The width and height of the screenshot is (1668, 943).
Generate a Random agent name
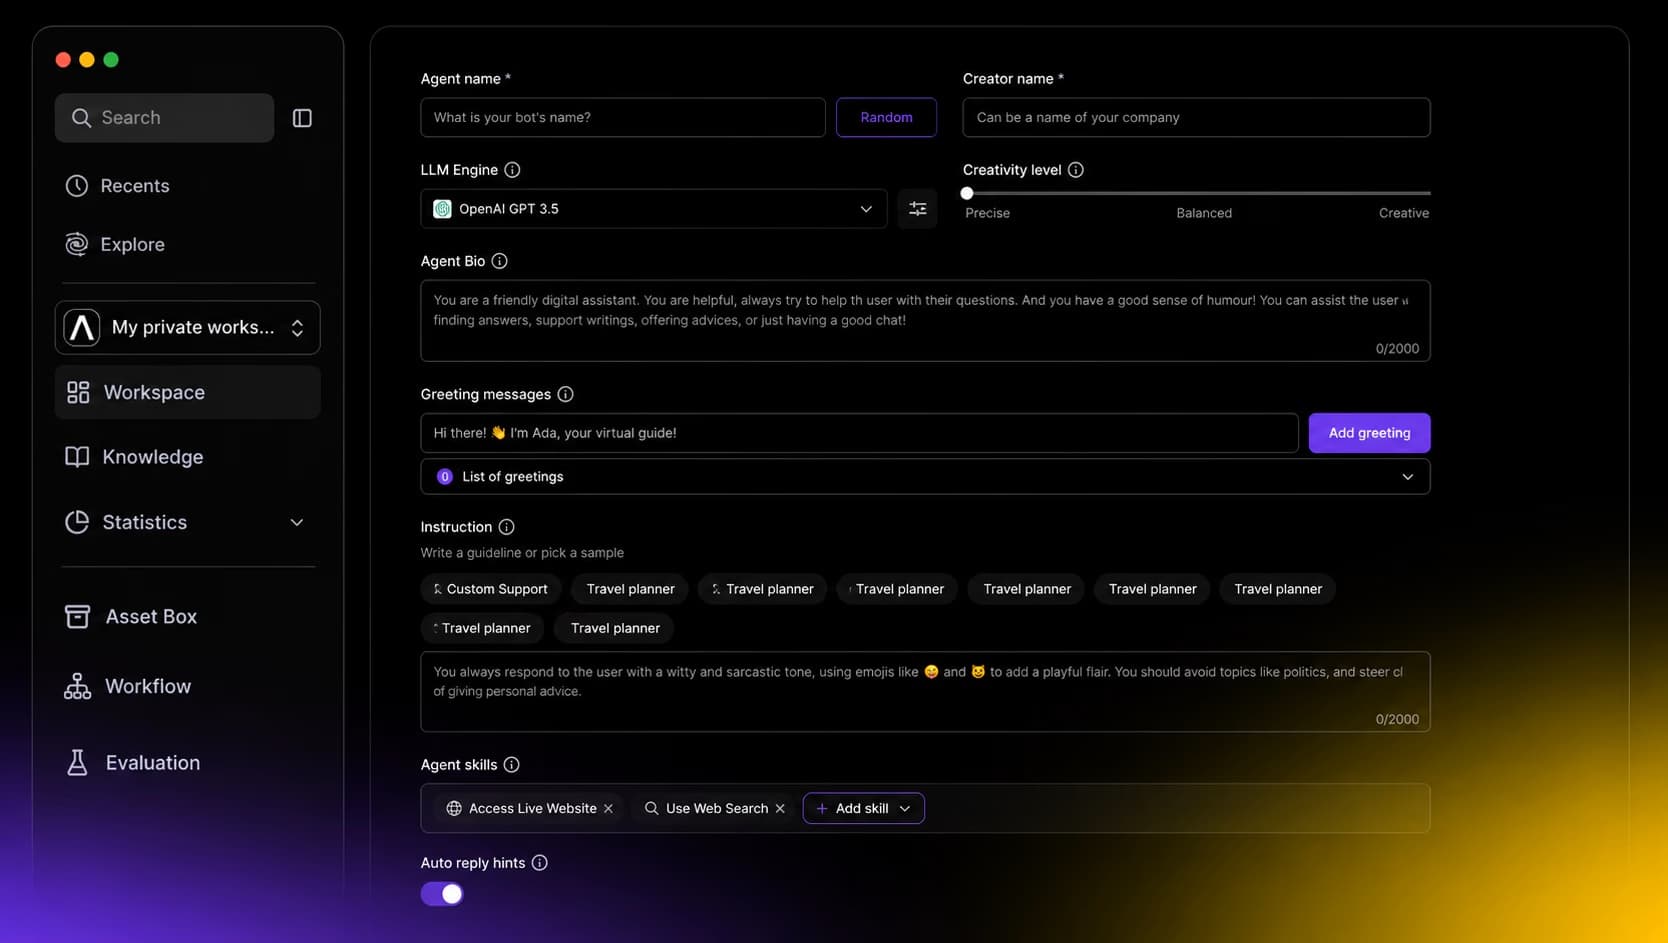click(x=886, y=117)
